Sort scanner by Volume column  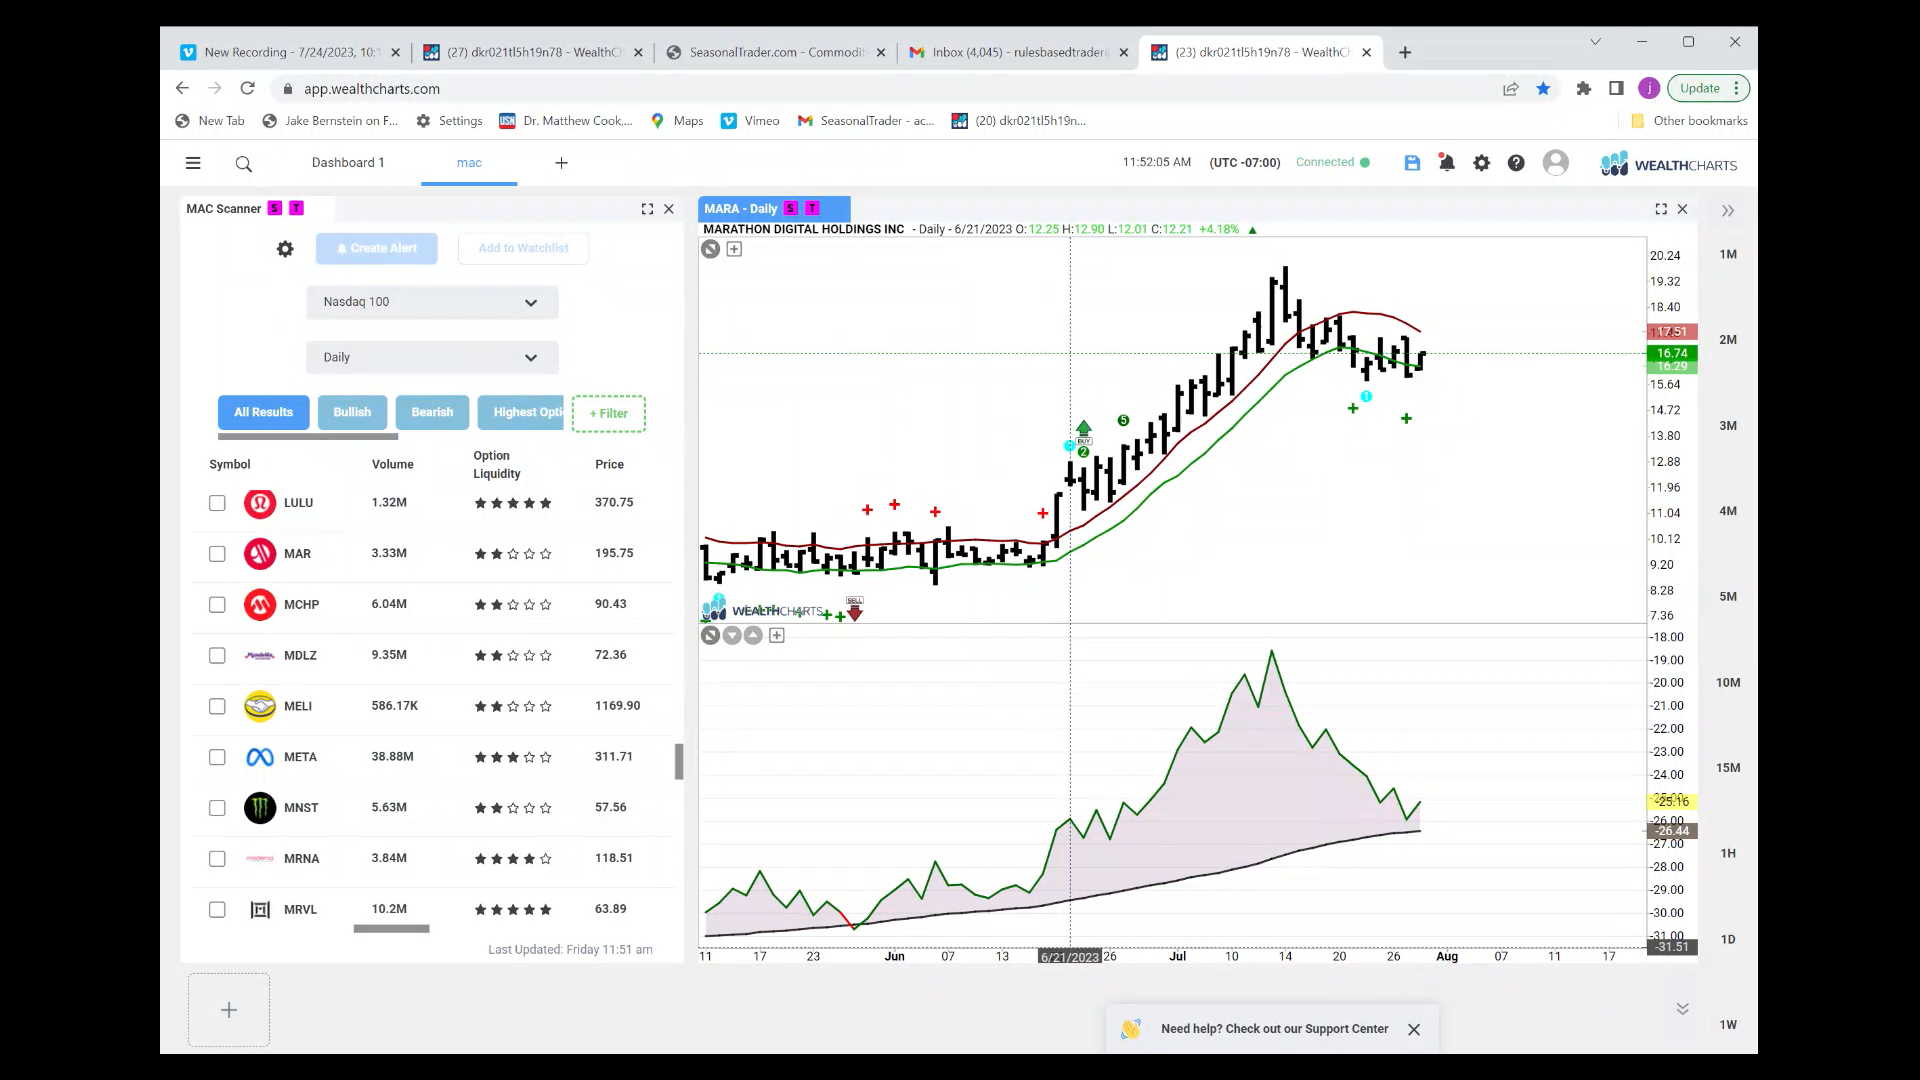point(392,465)
